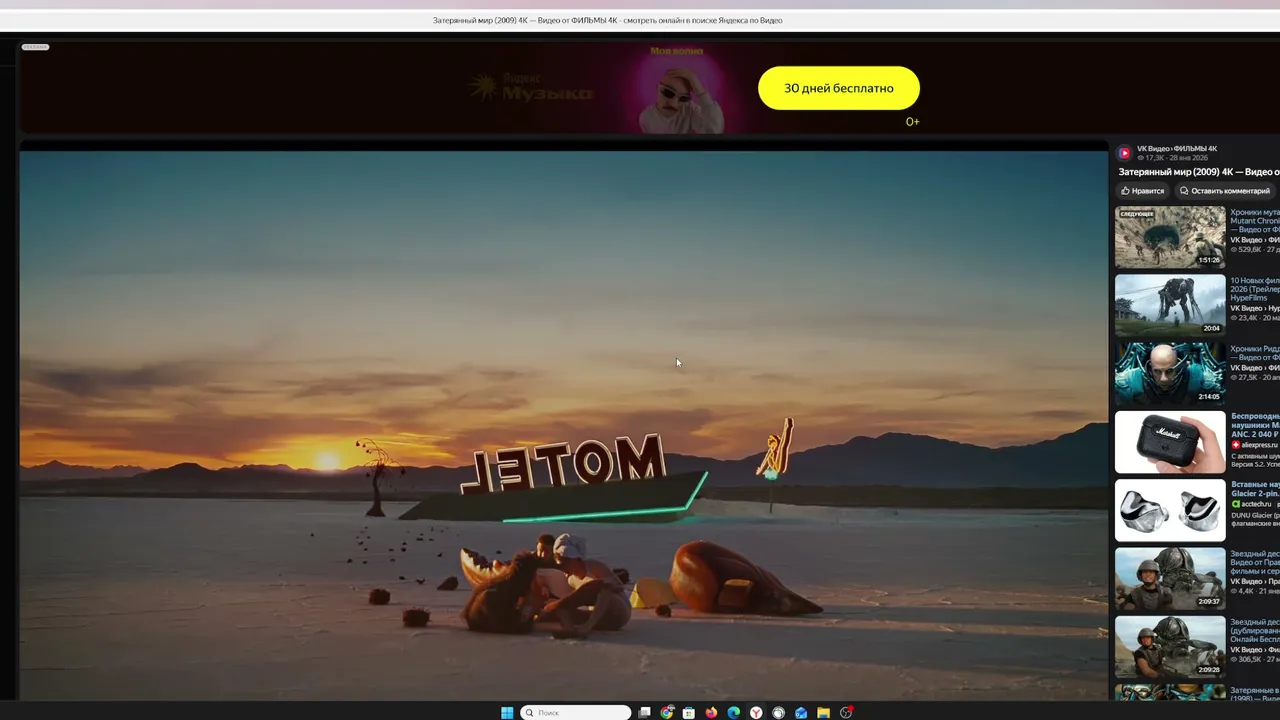Open the Беспроводные наушники Marshall ad link
The width and height of the screenshot is (1280, 720).
1255,425
